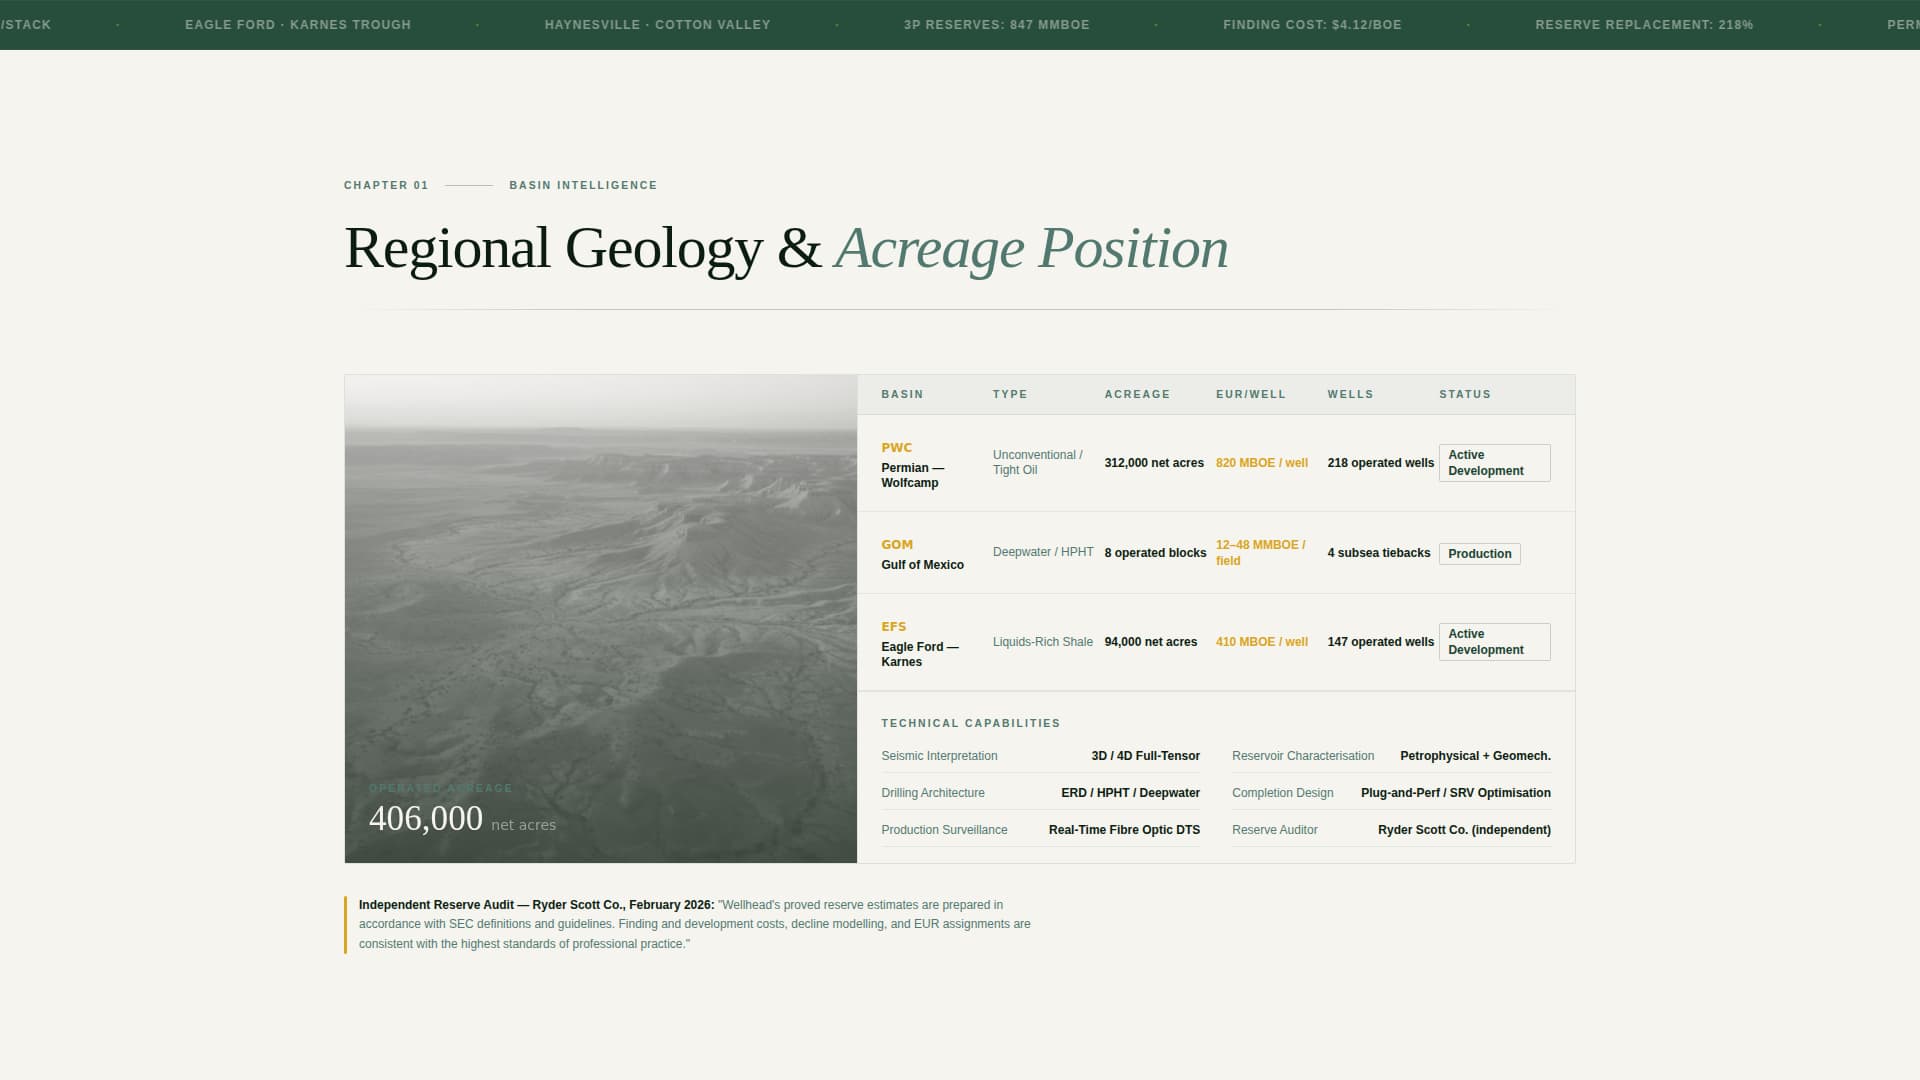The height and width of the screenshot is (1080, 1920).
Task: Click the ERD / HPHT / Deepwater value
Action: point(1130,793)
